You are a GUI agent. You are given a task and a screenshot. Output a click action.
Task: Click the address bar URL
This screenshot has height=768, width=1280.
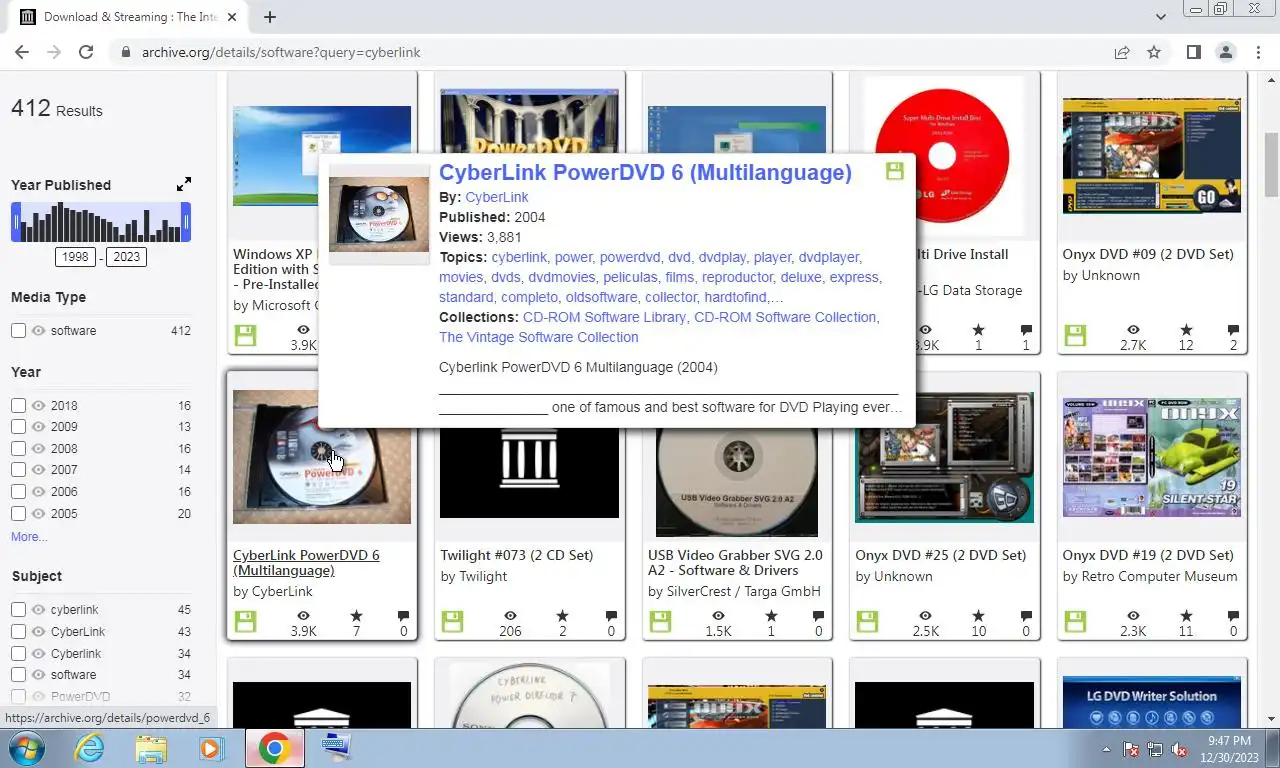[x=281, y=52]
